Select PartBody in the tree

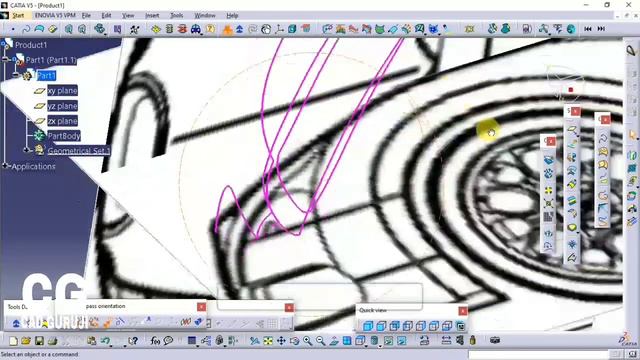click(x=64, y=136)
